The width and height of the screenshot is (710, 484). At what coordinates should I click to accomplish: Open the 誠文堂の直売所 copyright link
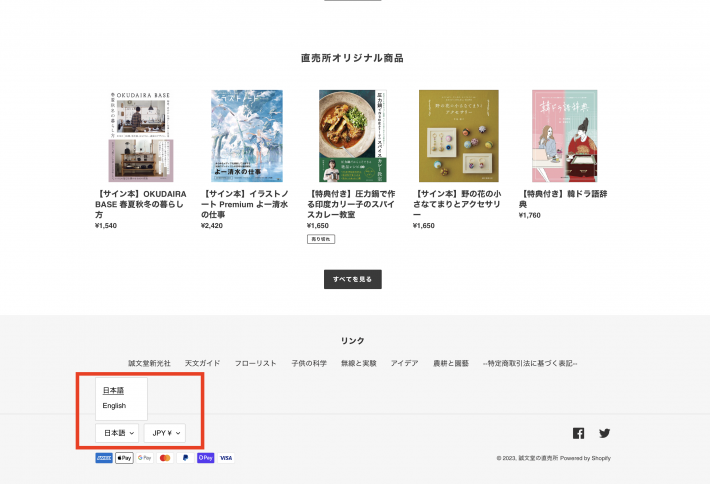click(538, 458)
